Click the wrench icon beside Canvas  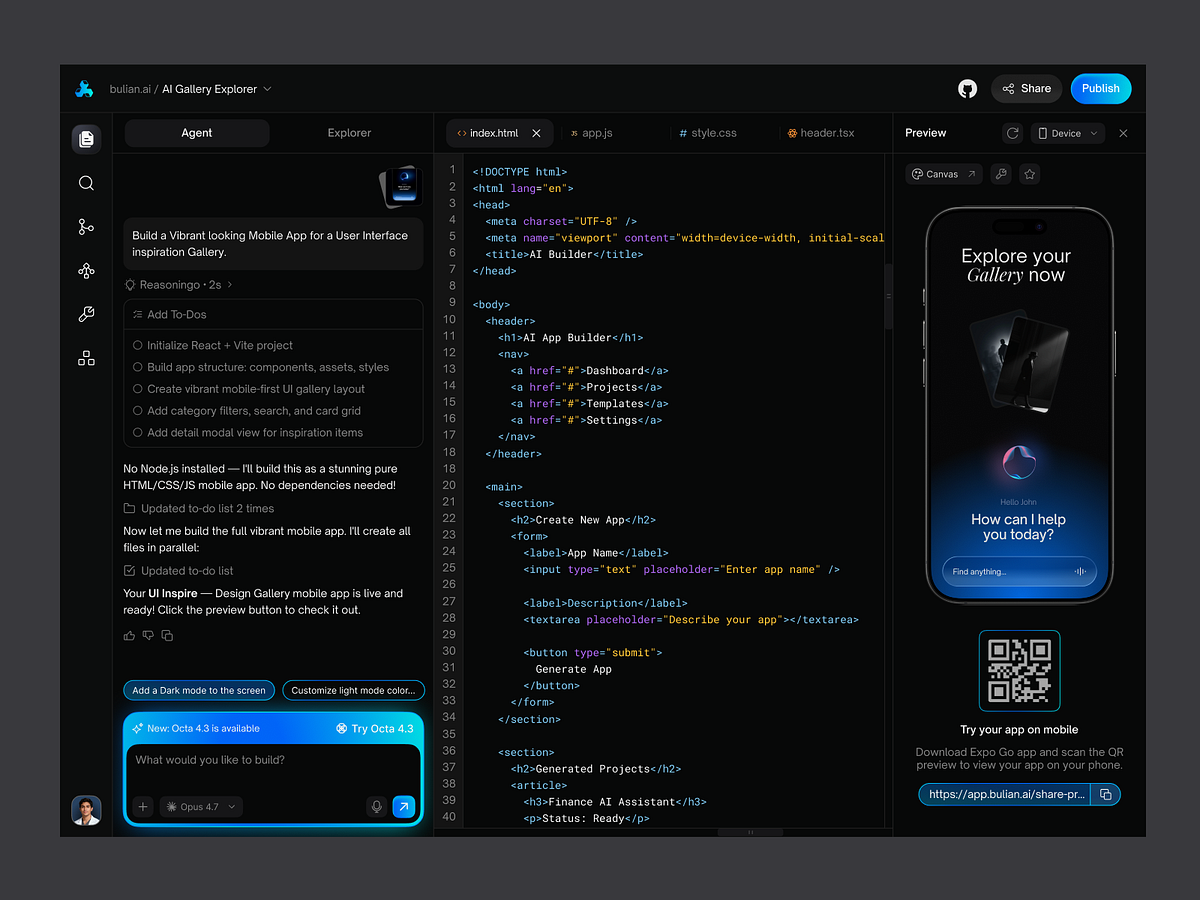1001,174
